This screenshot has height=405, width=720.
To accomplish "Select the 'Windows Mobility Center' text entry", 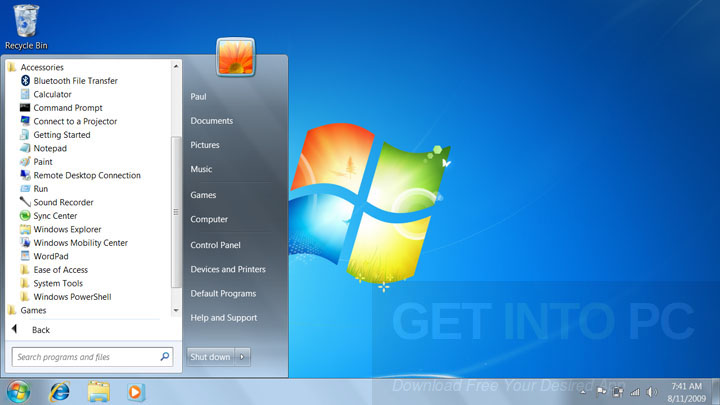I will coord(81,242).
